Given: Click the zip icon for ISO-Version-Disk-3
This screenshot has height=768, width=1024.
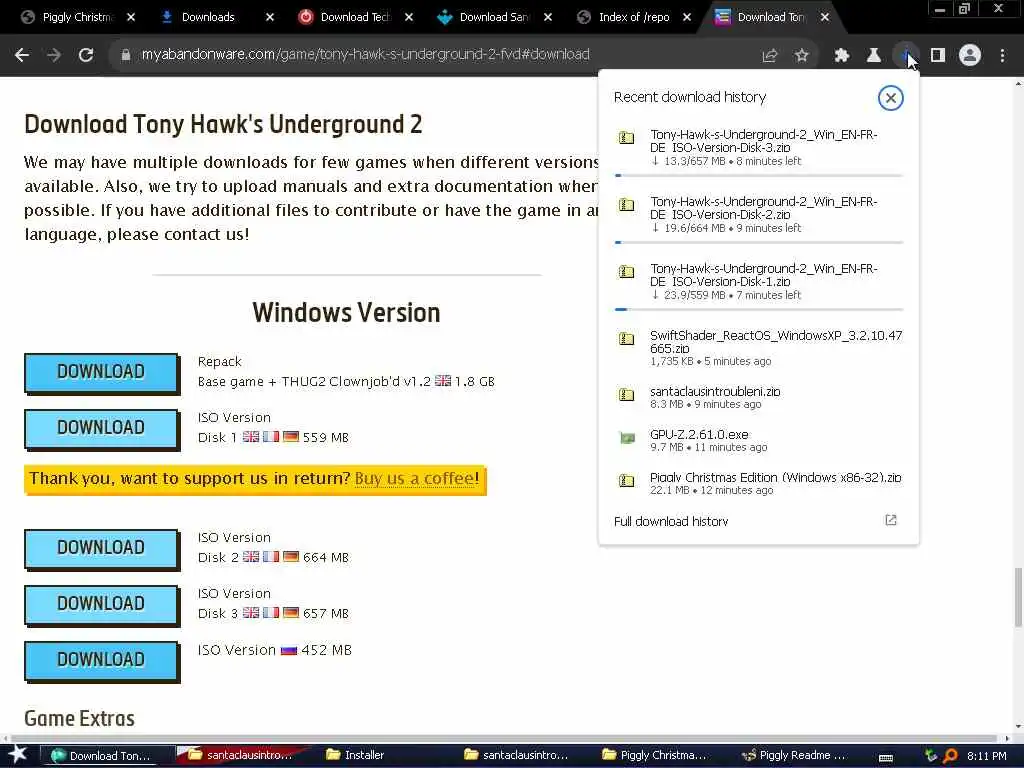Looking at the screenshot, I should 626,138.
